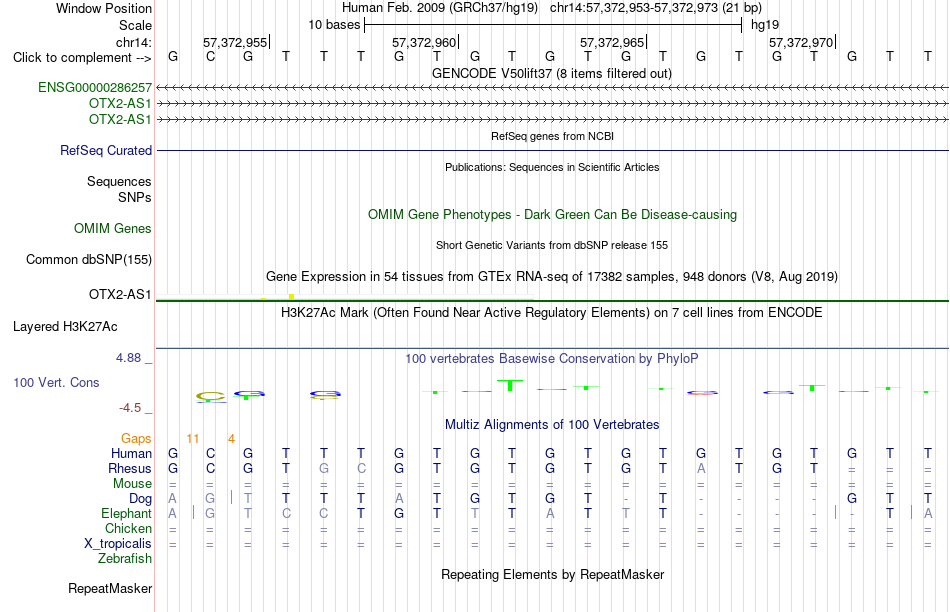
Task: Click the Sequences track label
Action: [x=119, y=181]
